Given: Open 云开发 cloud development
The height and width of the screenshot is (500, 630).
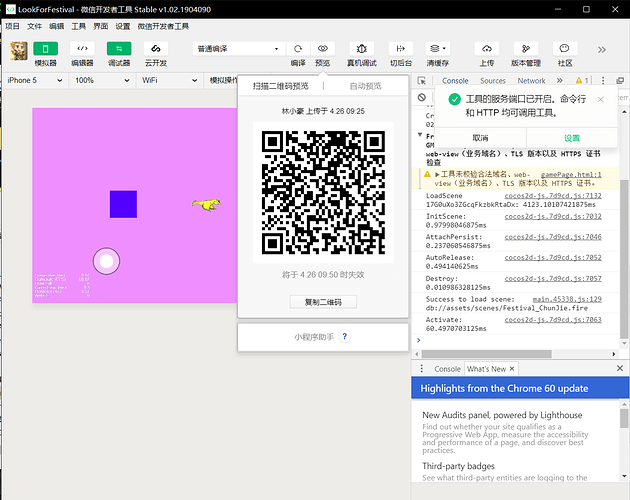Looking at the screenshot, I should pos(156,49).
